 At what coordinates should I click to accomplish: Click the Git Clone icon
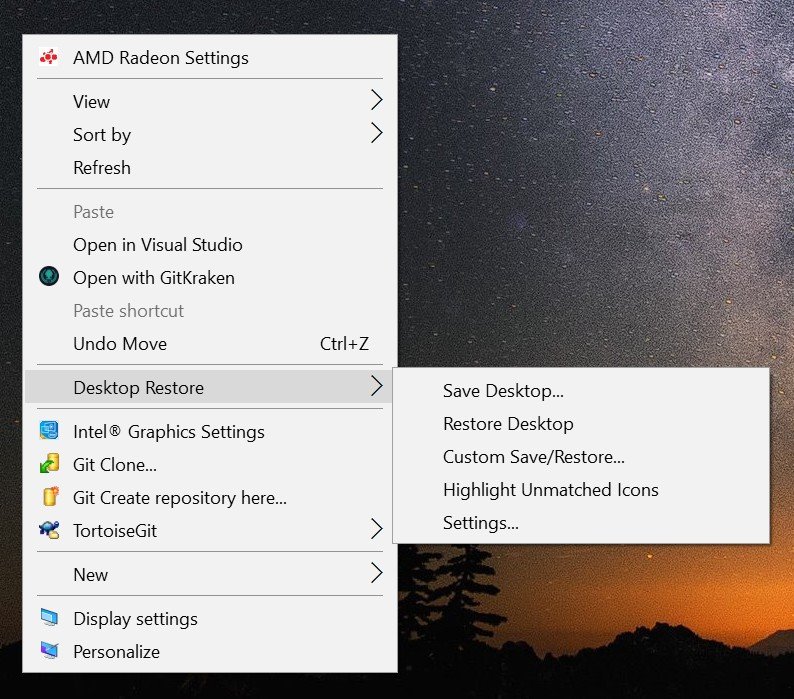click(48, 464)
